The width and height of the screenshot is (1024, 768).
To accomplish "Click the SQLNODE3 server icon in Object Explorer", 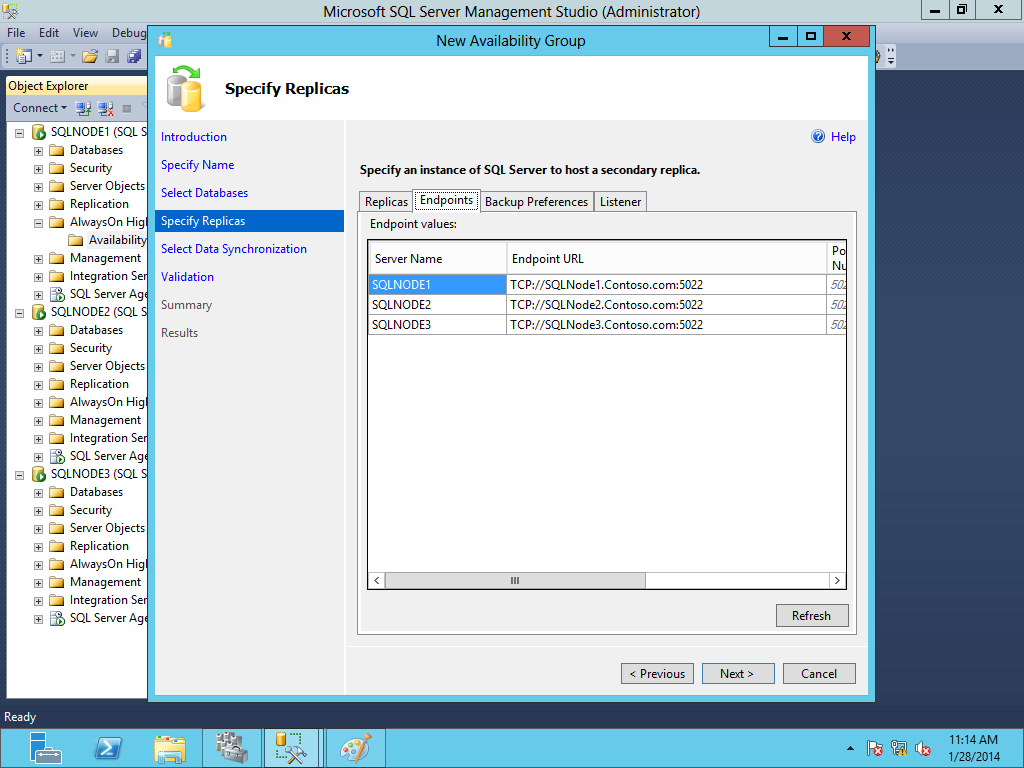I will pyautogui.click(x=39, y=474).
